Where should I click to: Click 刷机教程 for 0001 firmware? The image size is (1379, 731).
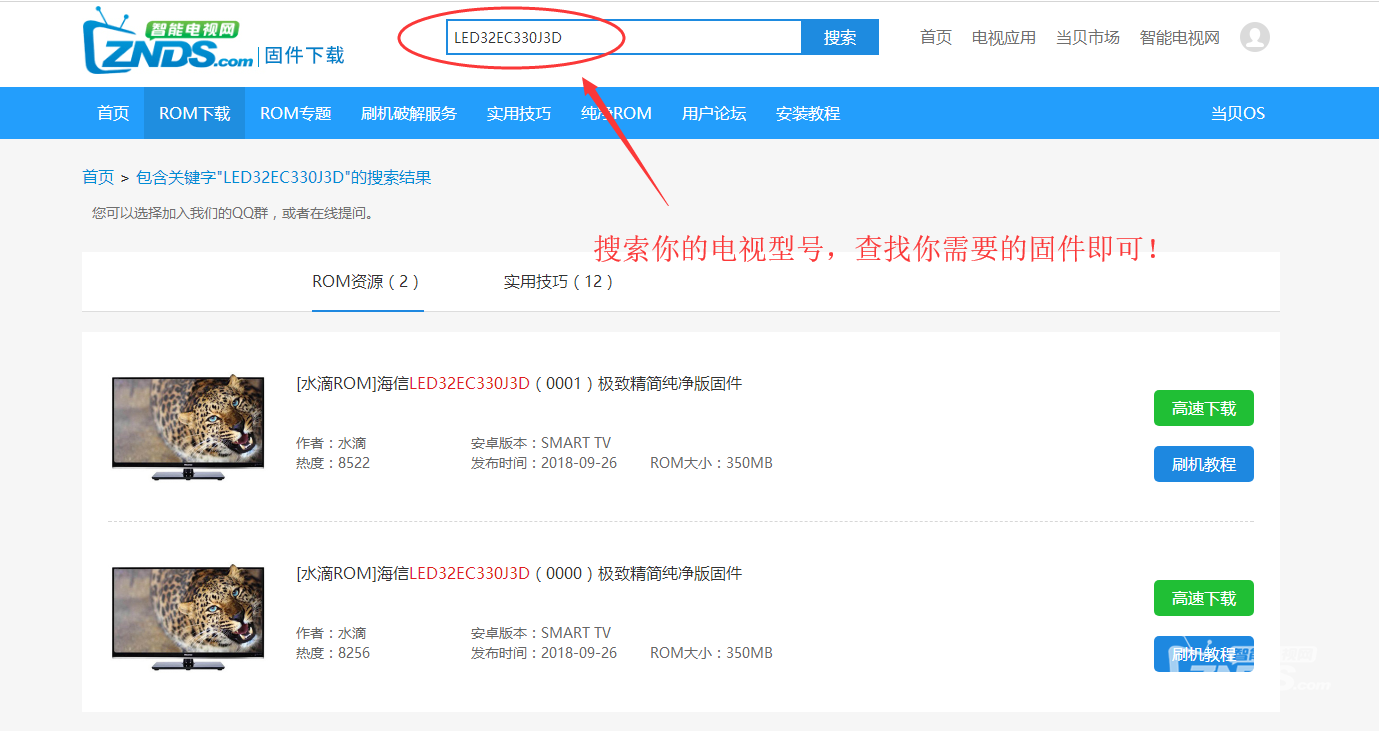click(1204, 464)
